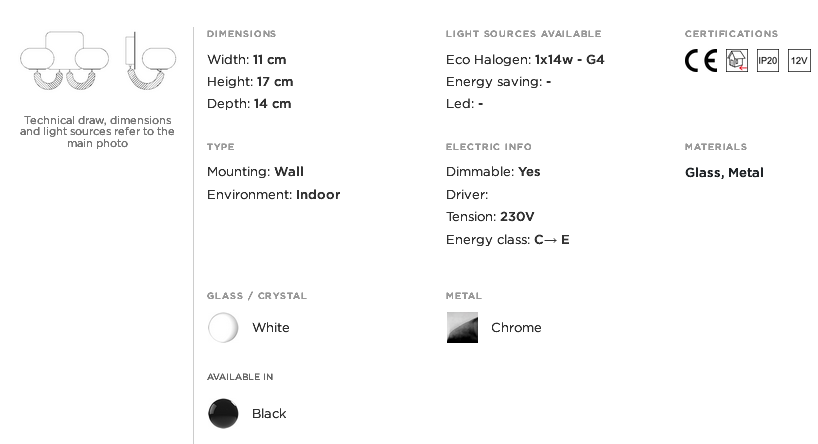The image size is (818, 444).
Task: Choose the White glass color swatch
Action: (223, 328)
